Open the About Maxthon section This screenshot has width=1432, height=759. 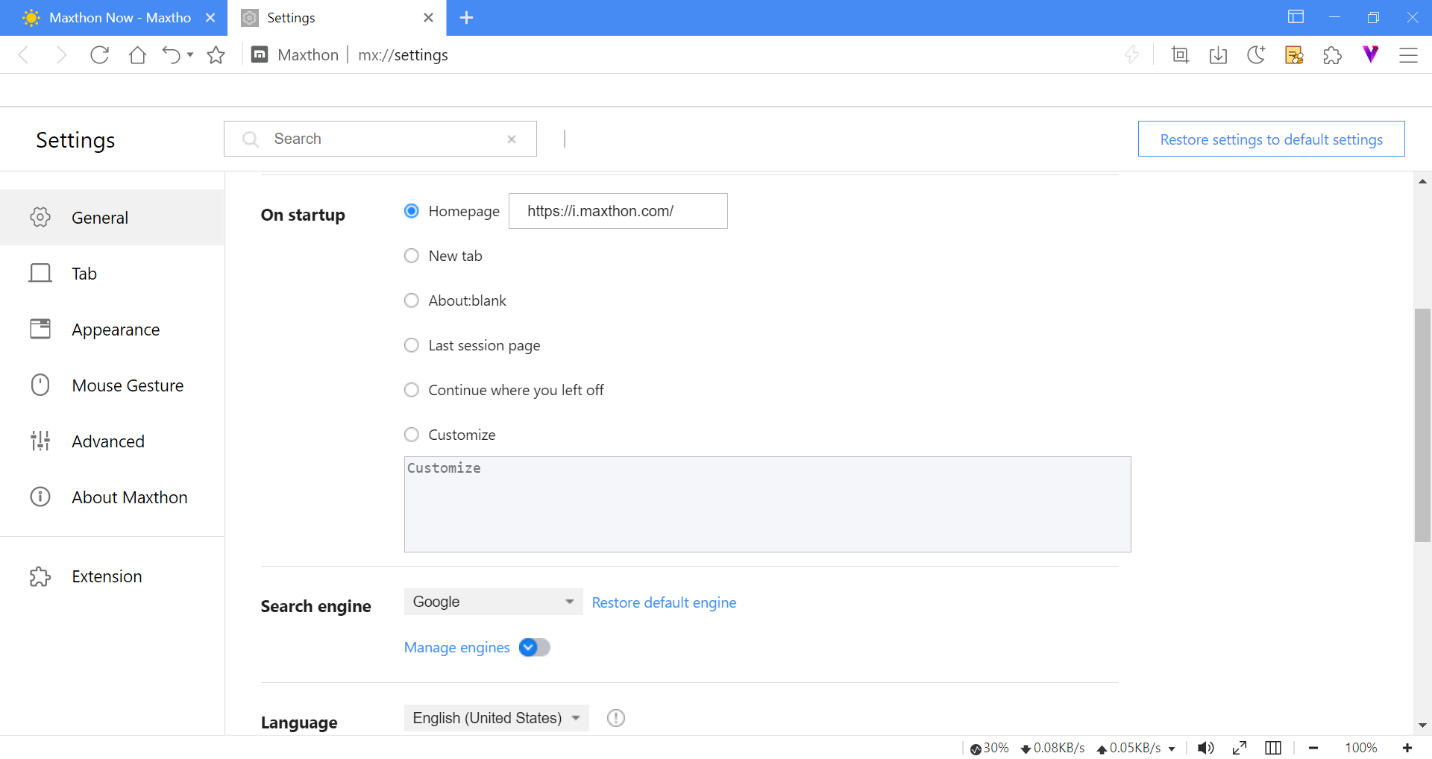pos(112,497)
